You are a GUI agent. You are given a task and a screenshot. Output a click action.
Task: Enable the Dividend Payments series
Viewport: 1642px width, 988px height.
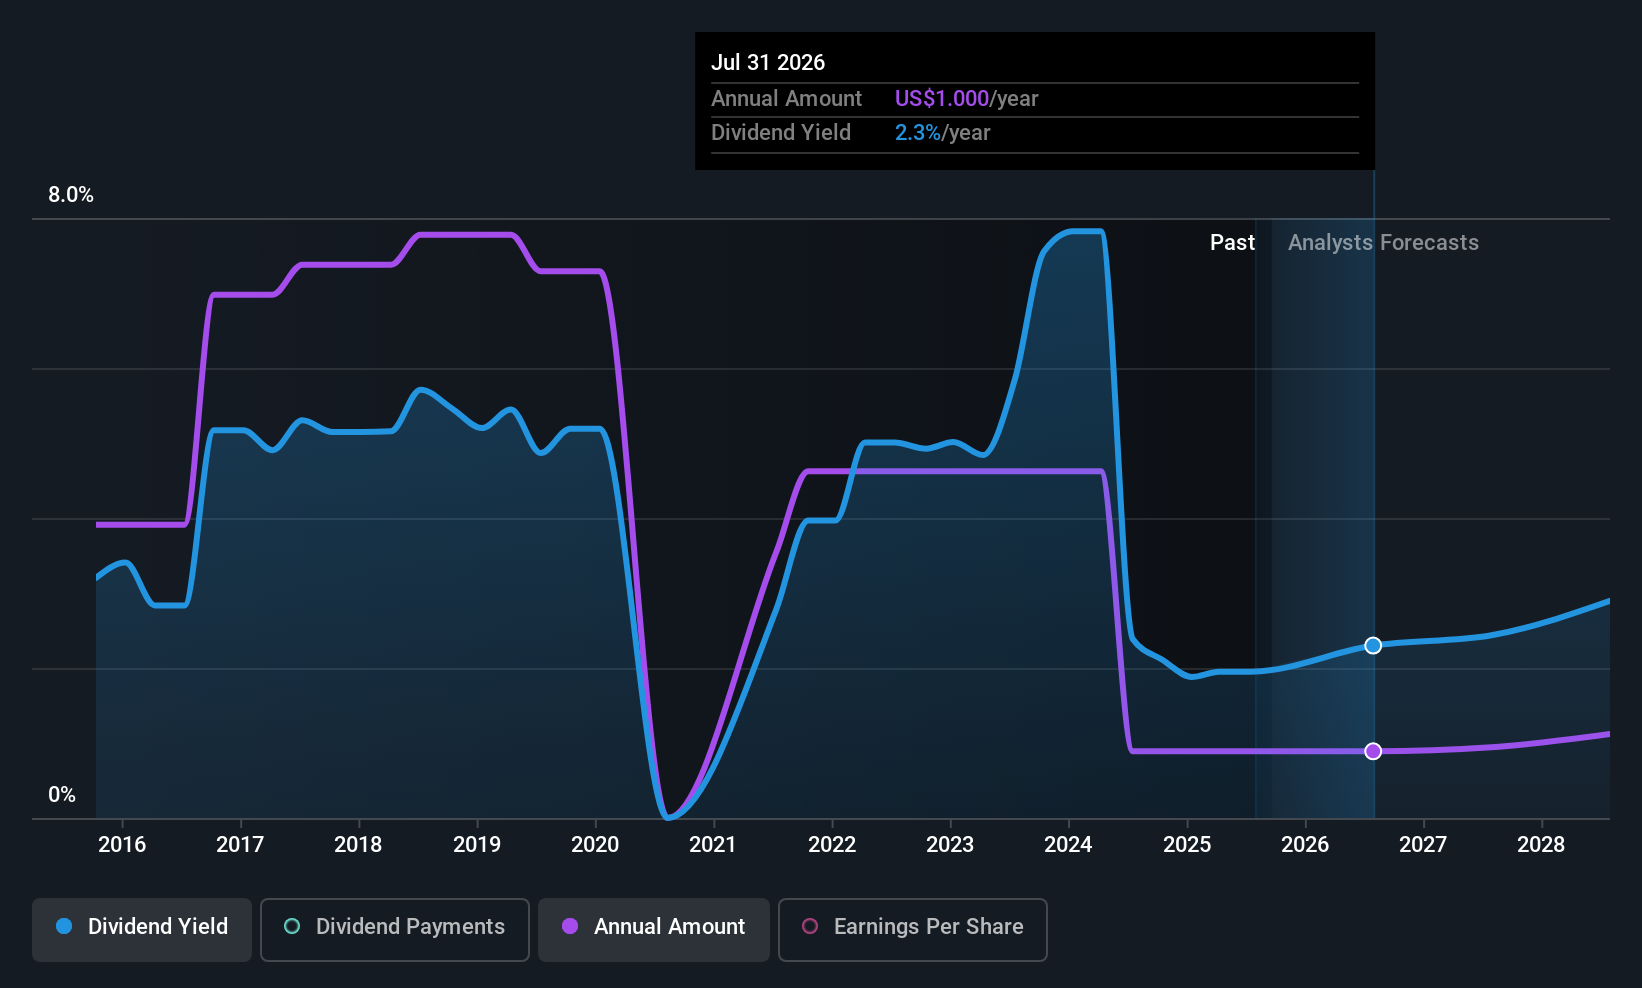pyautogui.click(x=394, y=929)
